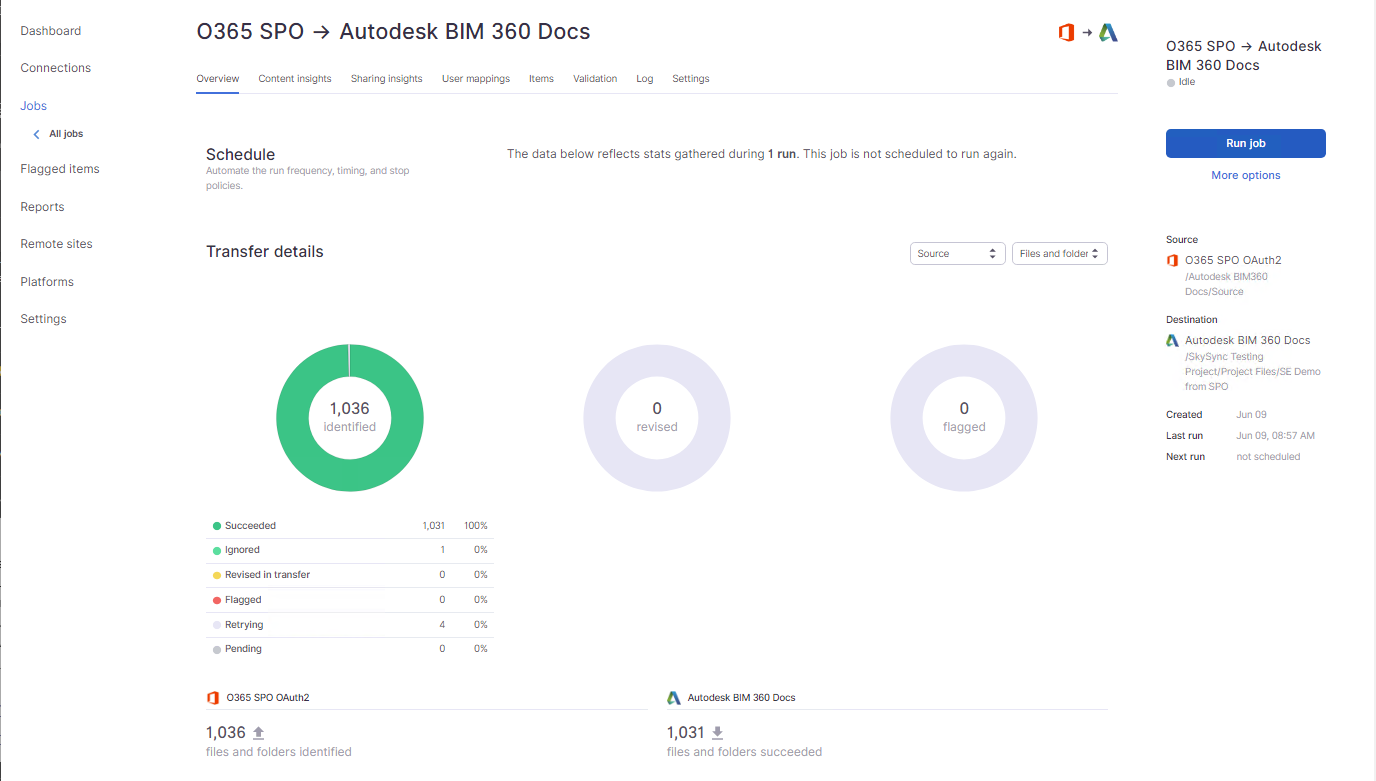Open the Content insights tab
This screenshot has height=781, width=1376.
[295, 79]
